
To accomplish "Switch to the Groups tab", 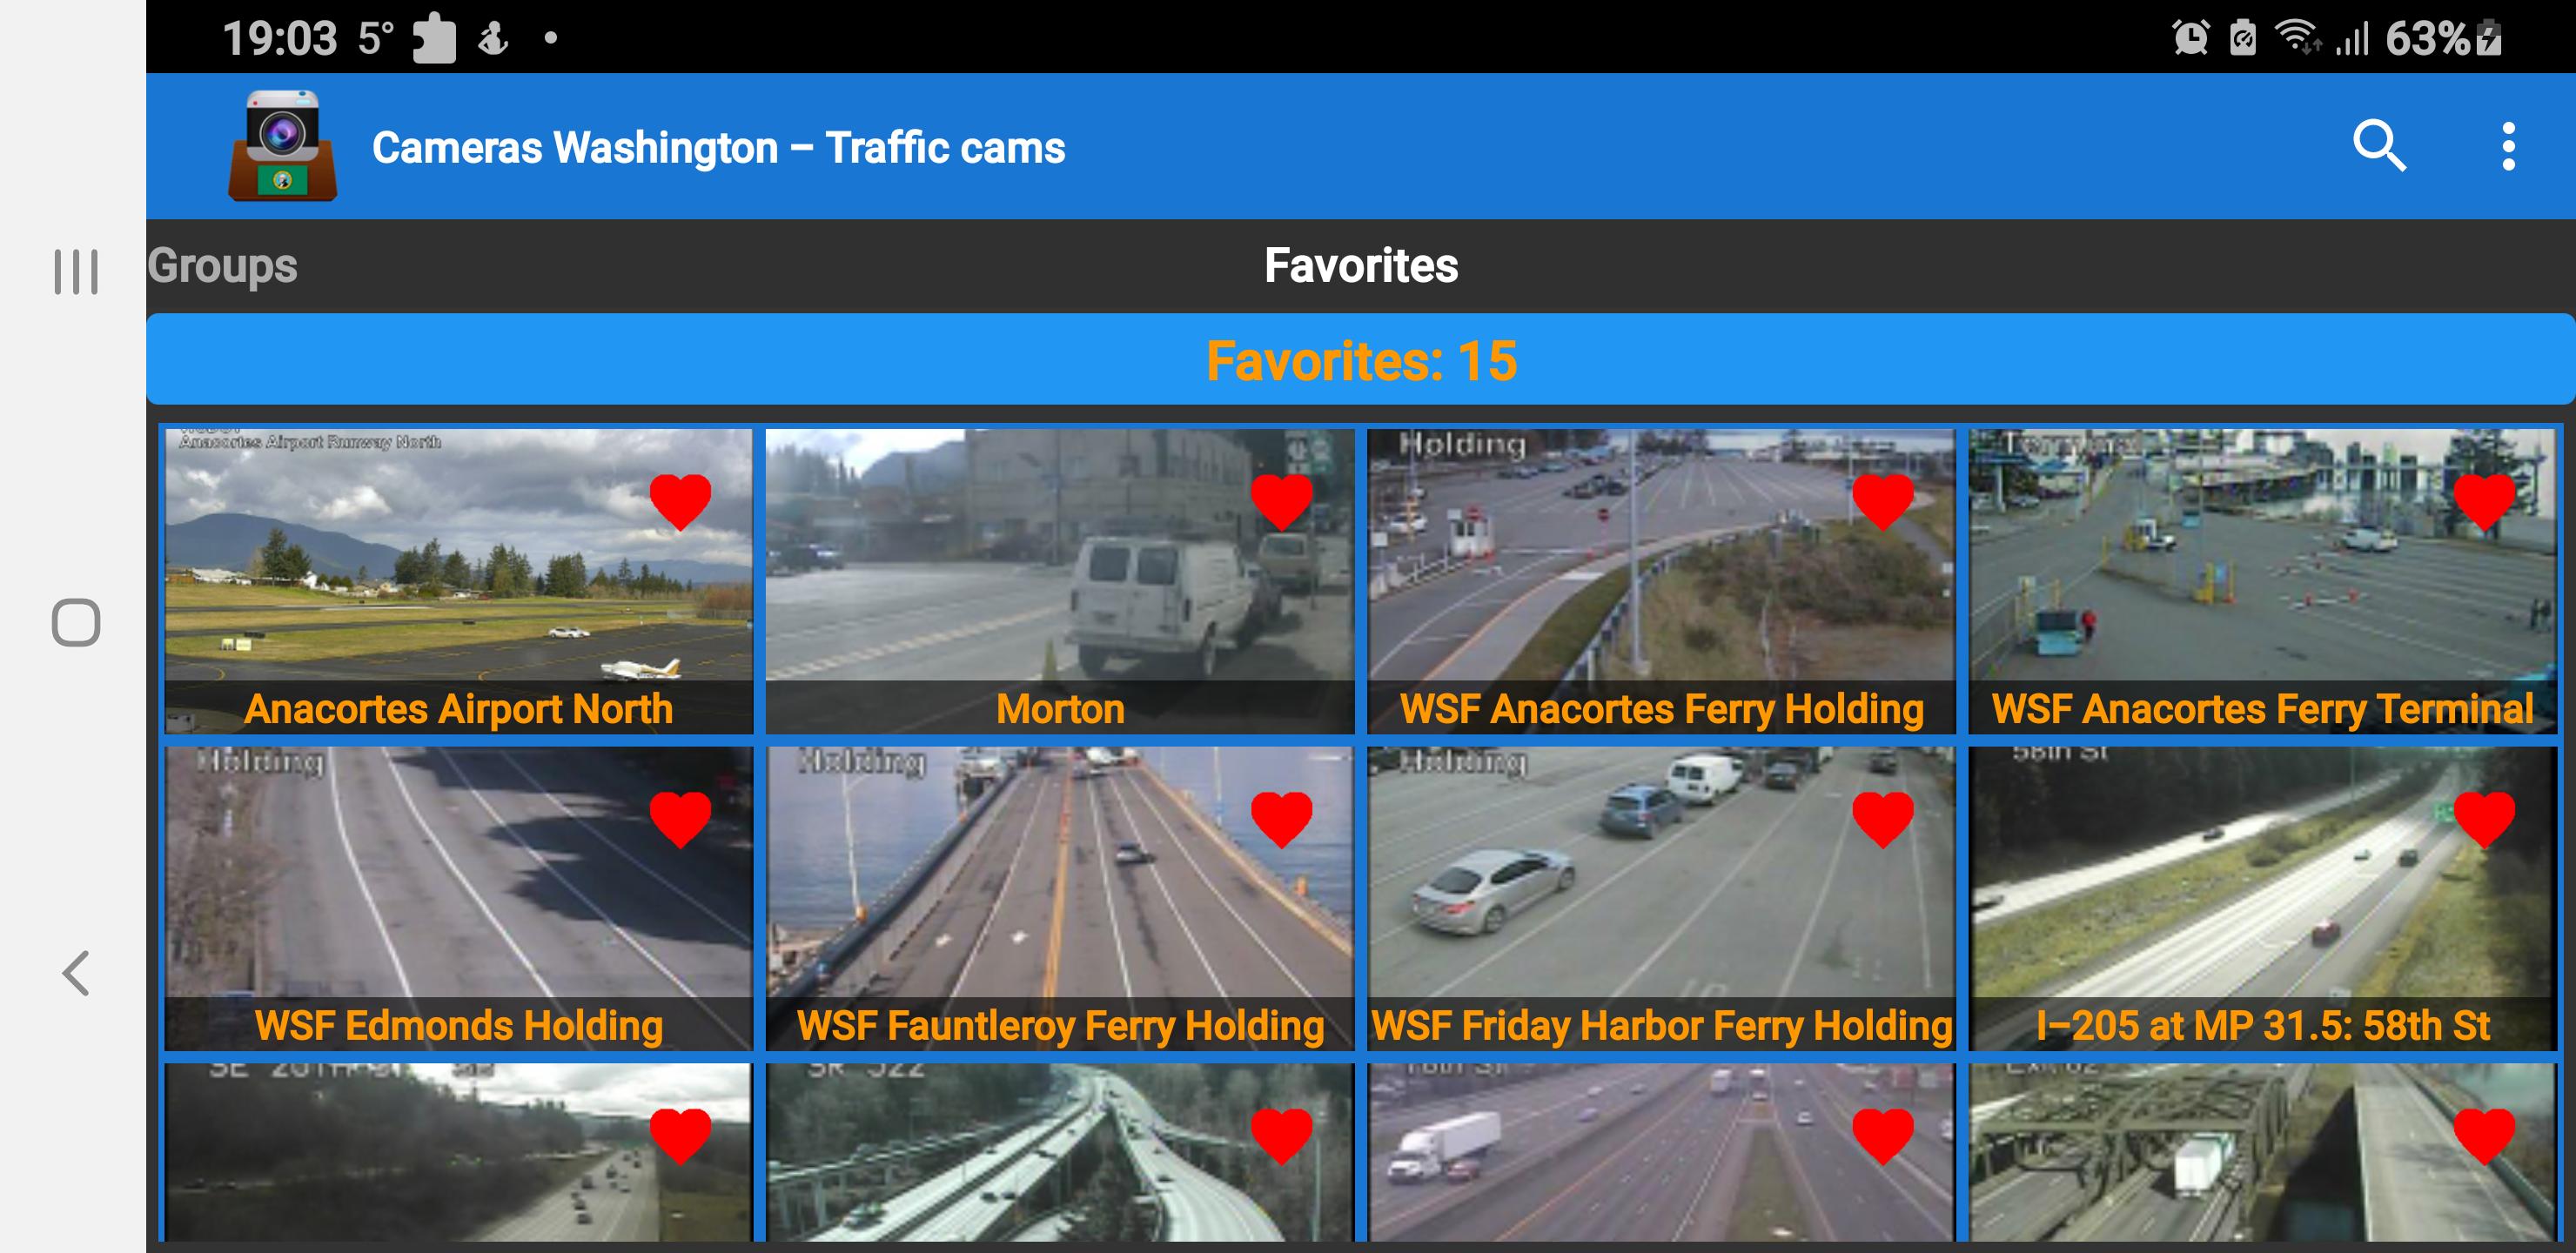I will click(x=223, y=266).
